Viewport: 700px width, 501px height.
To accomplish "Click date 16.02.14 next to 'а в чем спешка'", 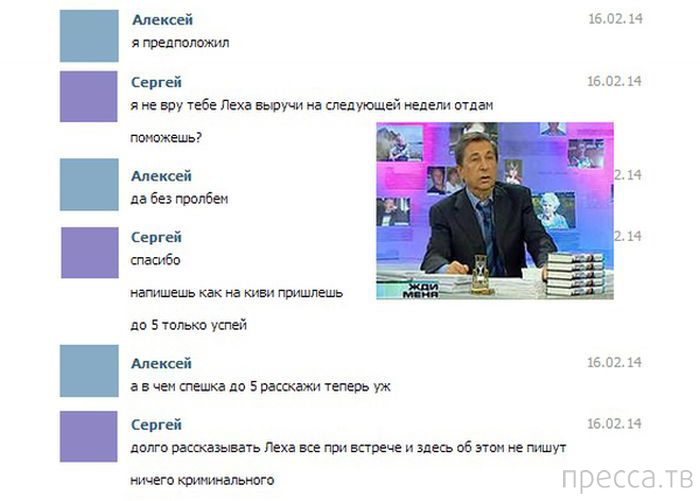I will [x=614, y=362].
